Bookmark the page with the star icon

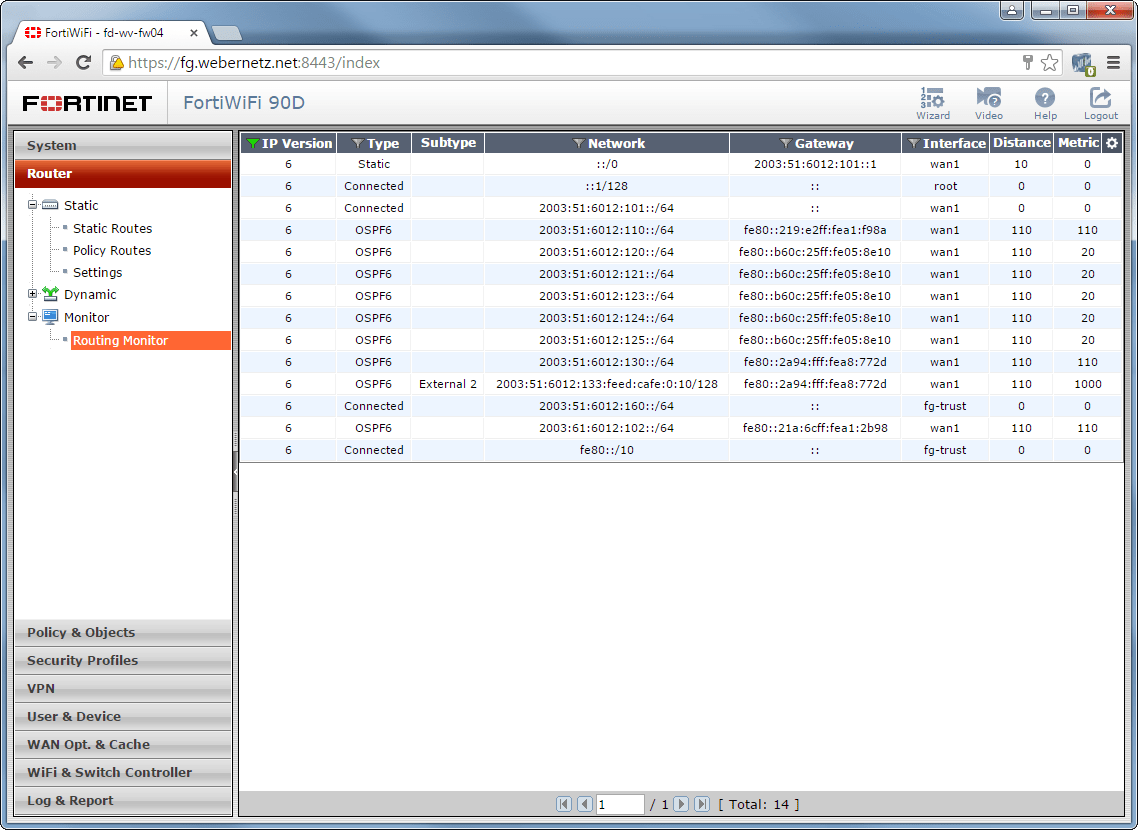[x=1049, y=62]
